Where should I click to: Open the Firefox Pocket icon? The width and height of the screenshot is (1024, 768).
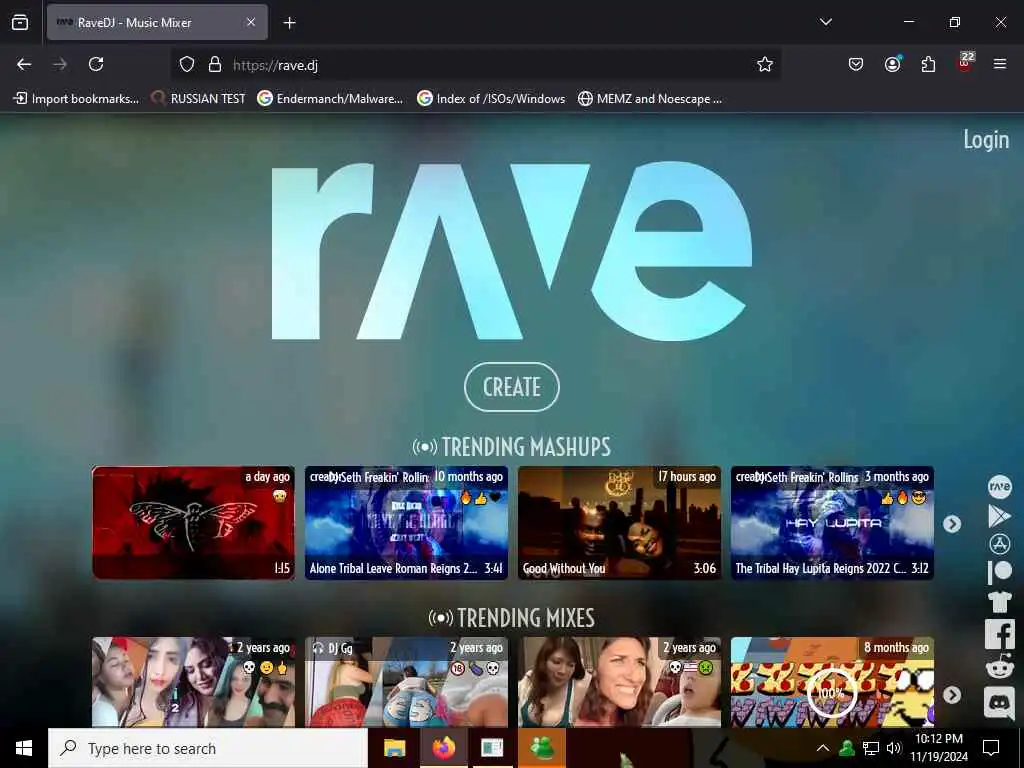point(856,64)
